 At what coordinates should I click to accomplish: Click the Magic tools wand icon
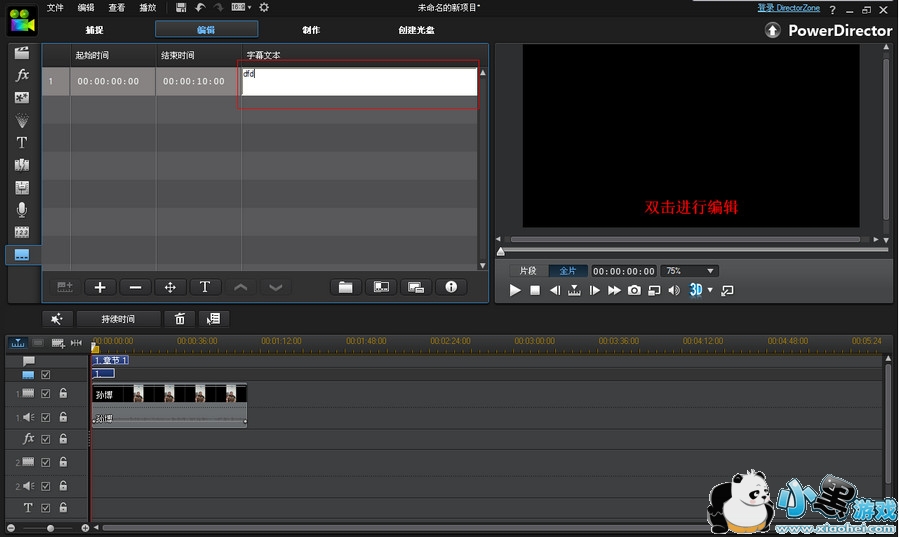tap(57, 319)
